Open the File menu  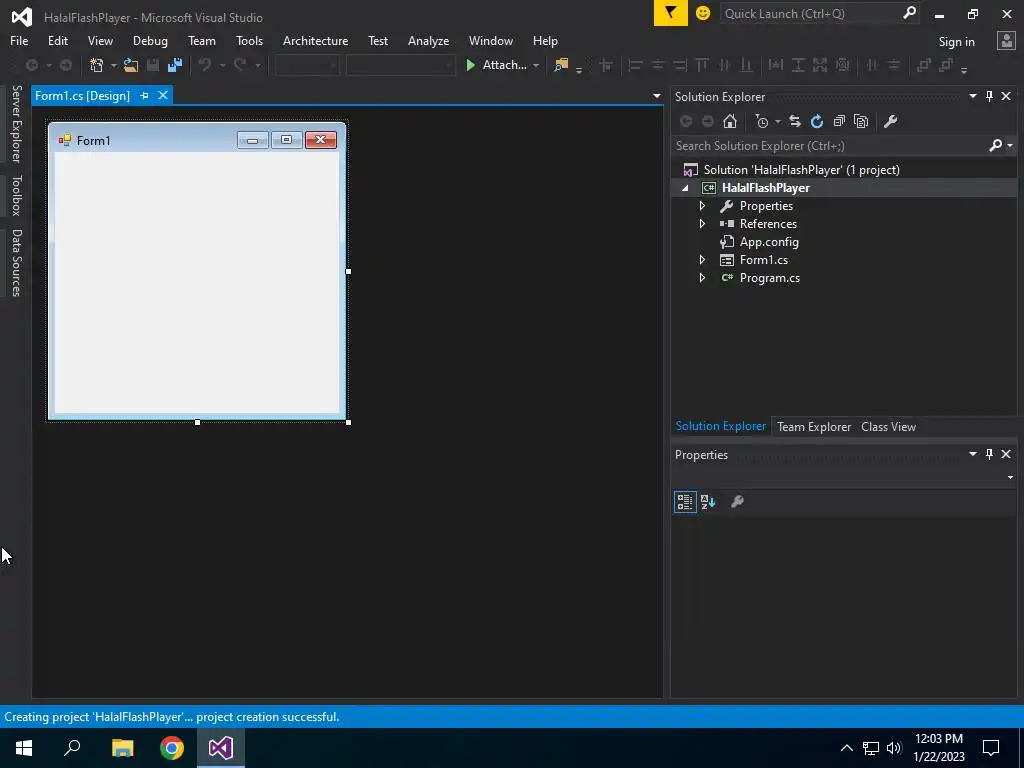tap(19, 40)
